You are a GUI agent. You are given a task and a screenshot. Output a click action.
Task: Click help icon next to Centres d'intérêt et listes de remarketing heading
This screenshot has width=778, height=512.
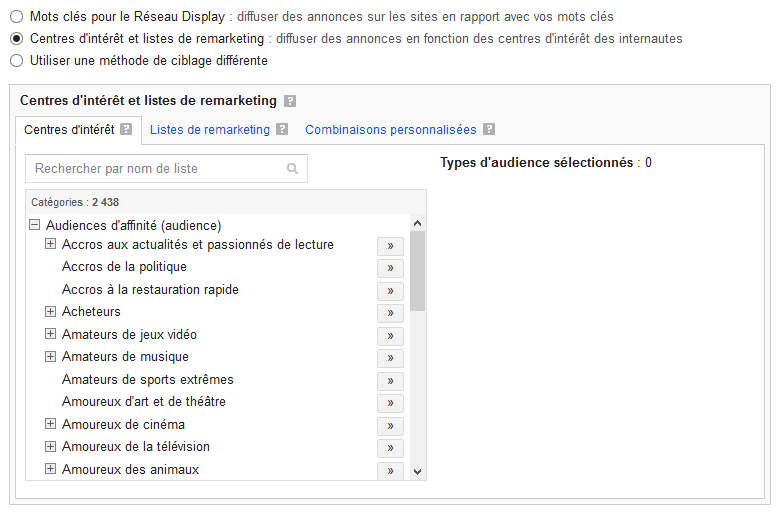(290, 101)
